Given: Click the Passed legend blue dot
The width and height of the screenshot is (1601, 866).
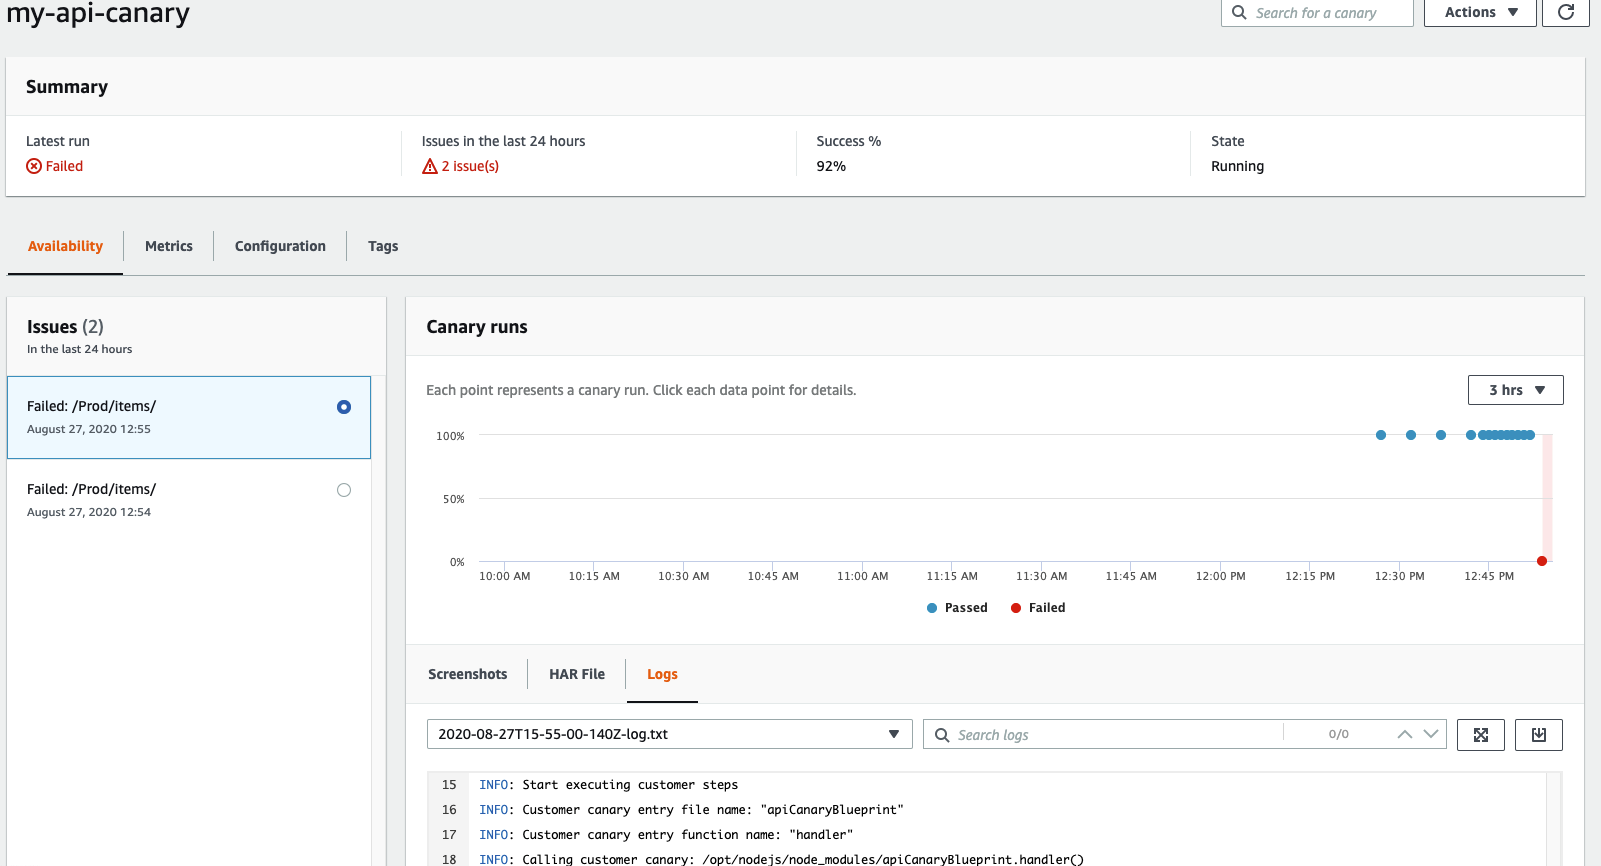Looking at the screenshot, I should (932, 608).
